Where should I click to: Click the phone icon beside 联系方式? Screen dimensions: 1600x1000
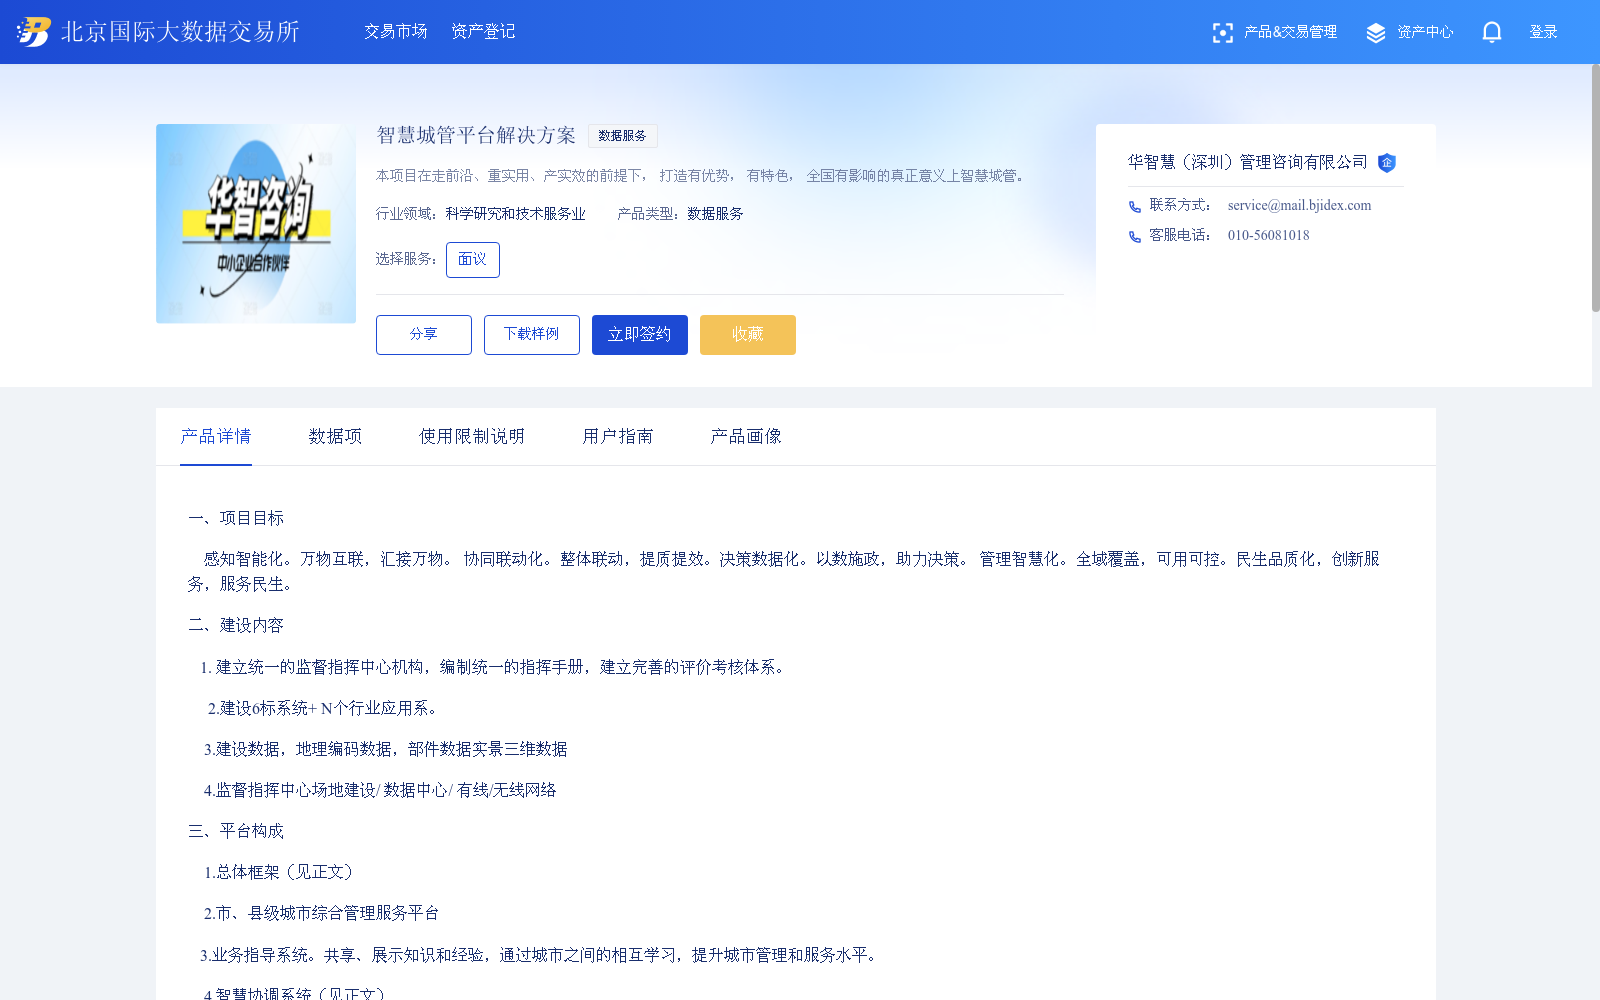[x=1135, y=207]
